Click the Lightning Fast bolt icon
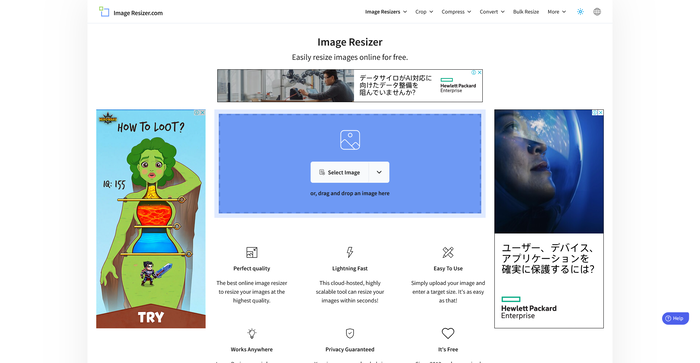Image resolution: width=700 pixels, height=363 pixels. coord(350,252)
